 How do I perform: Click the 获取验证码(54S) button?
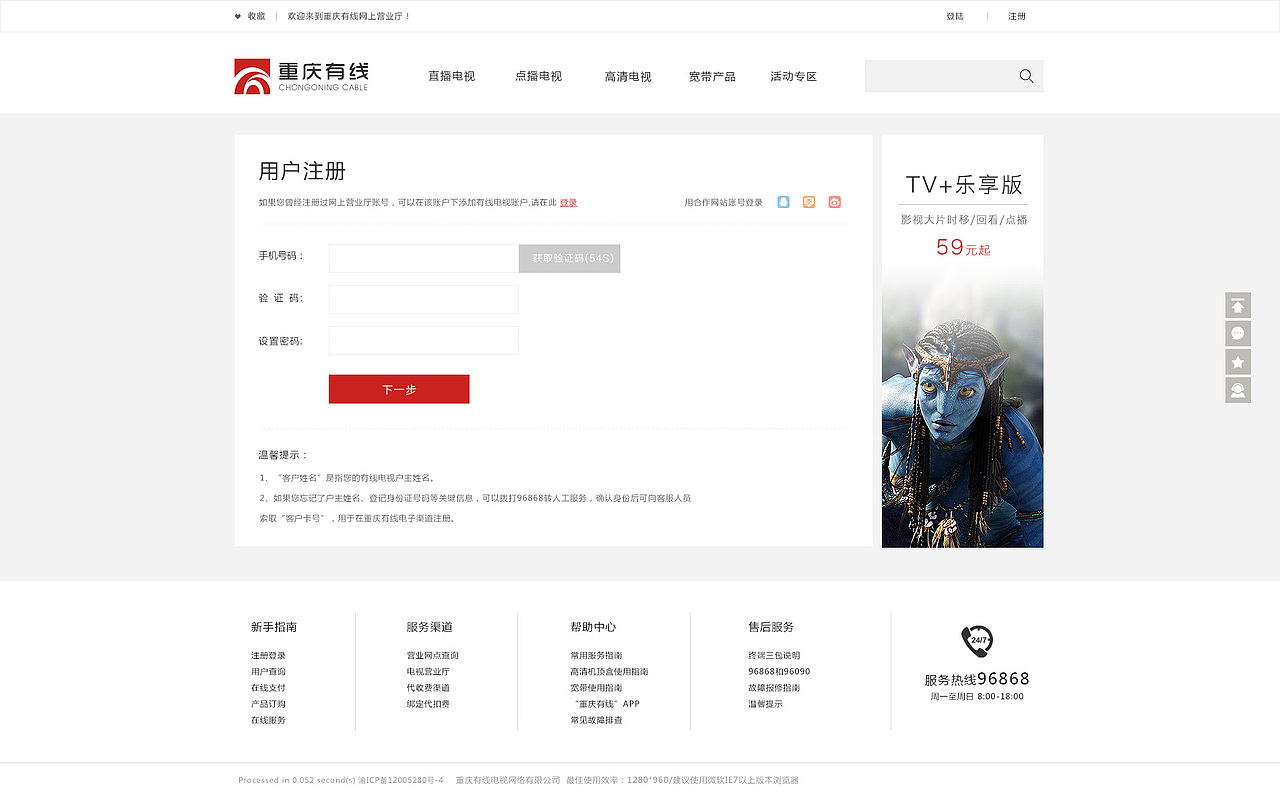(x=570, y=258)
